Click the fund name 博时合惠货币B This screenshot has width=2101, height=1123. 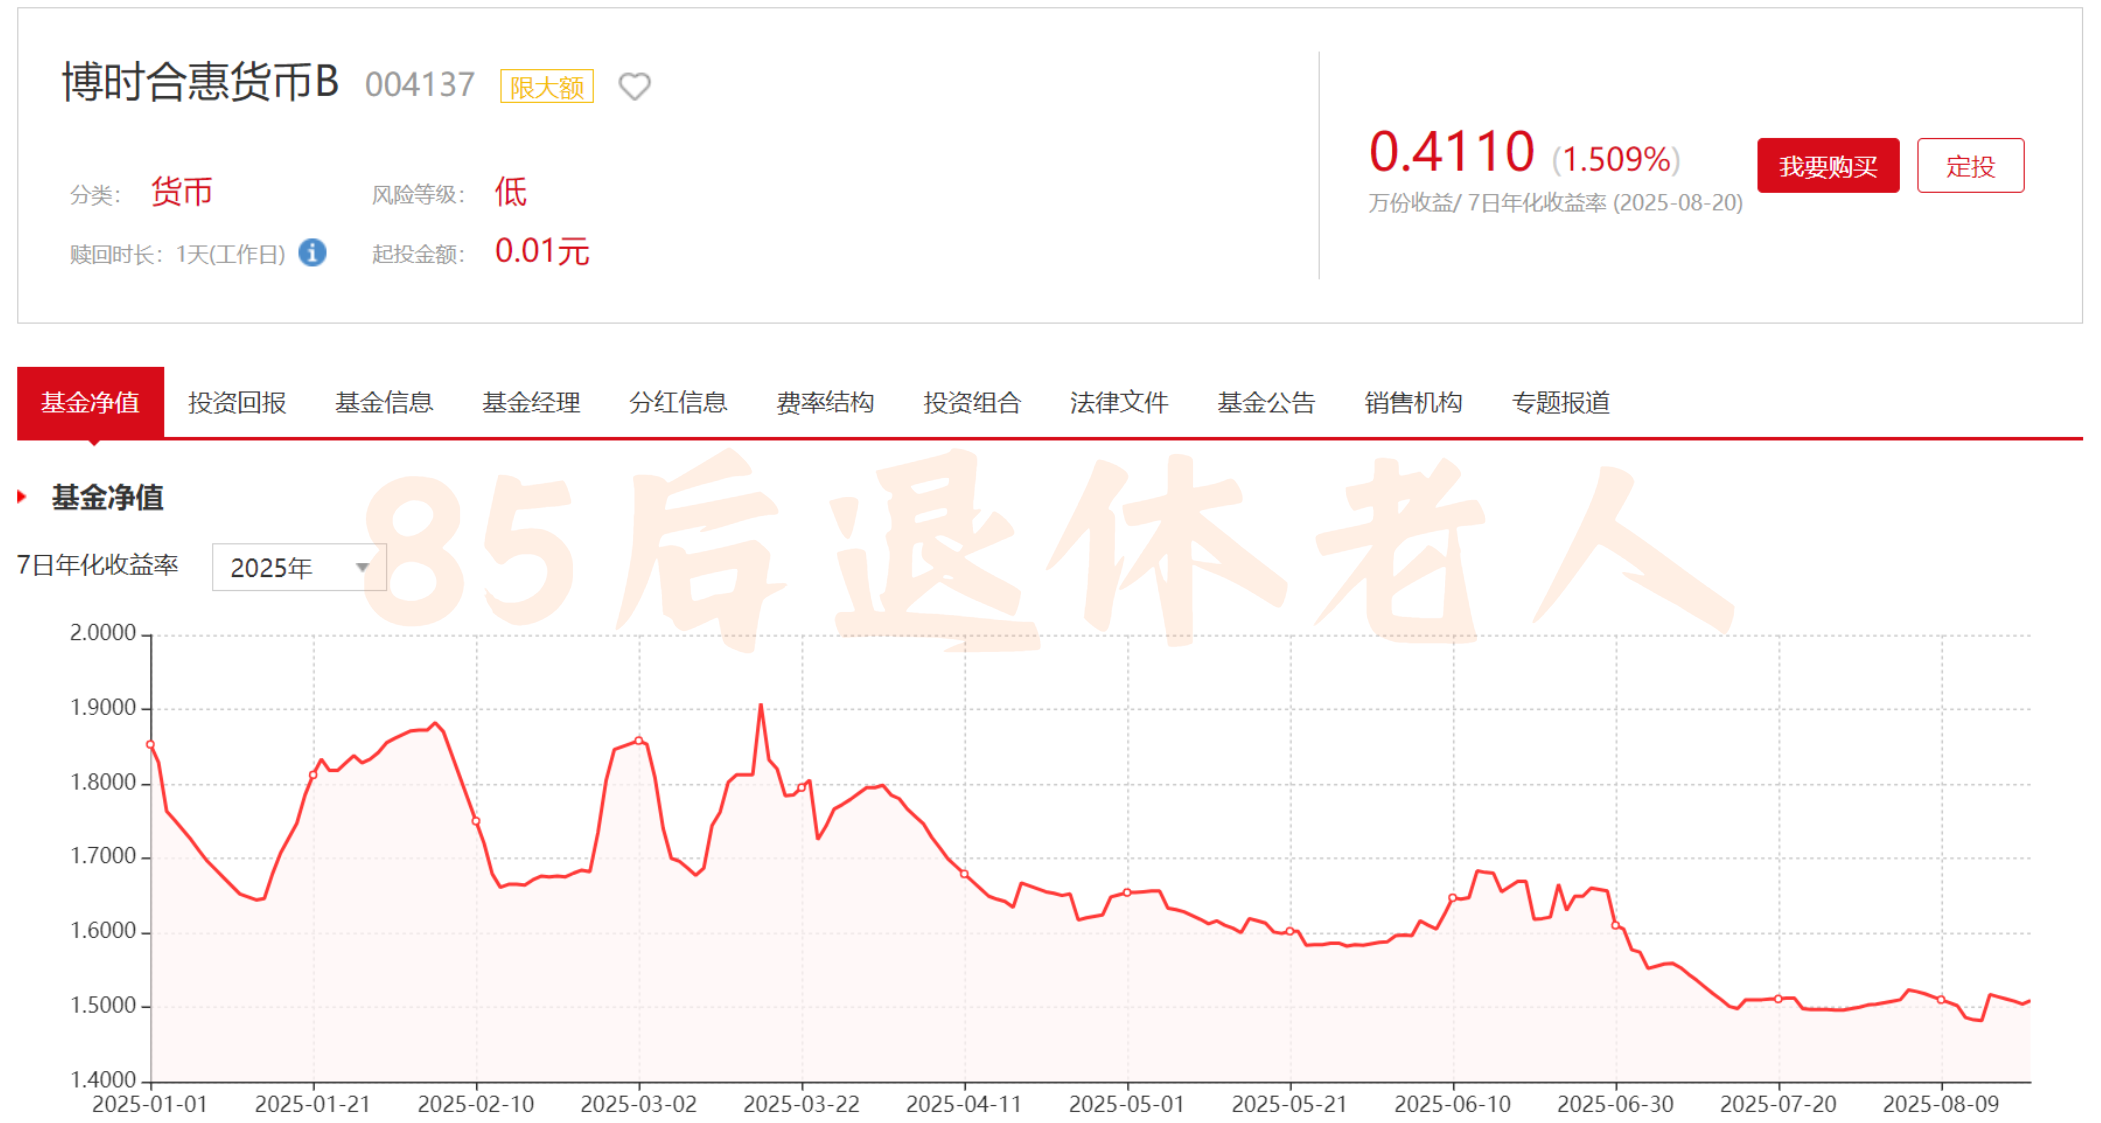tap(200, 82)
